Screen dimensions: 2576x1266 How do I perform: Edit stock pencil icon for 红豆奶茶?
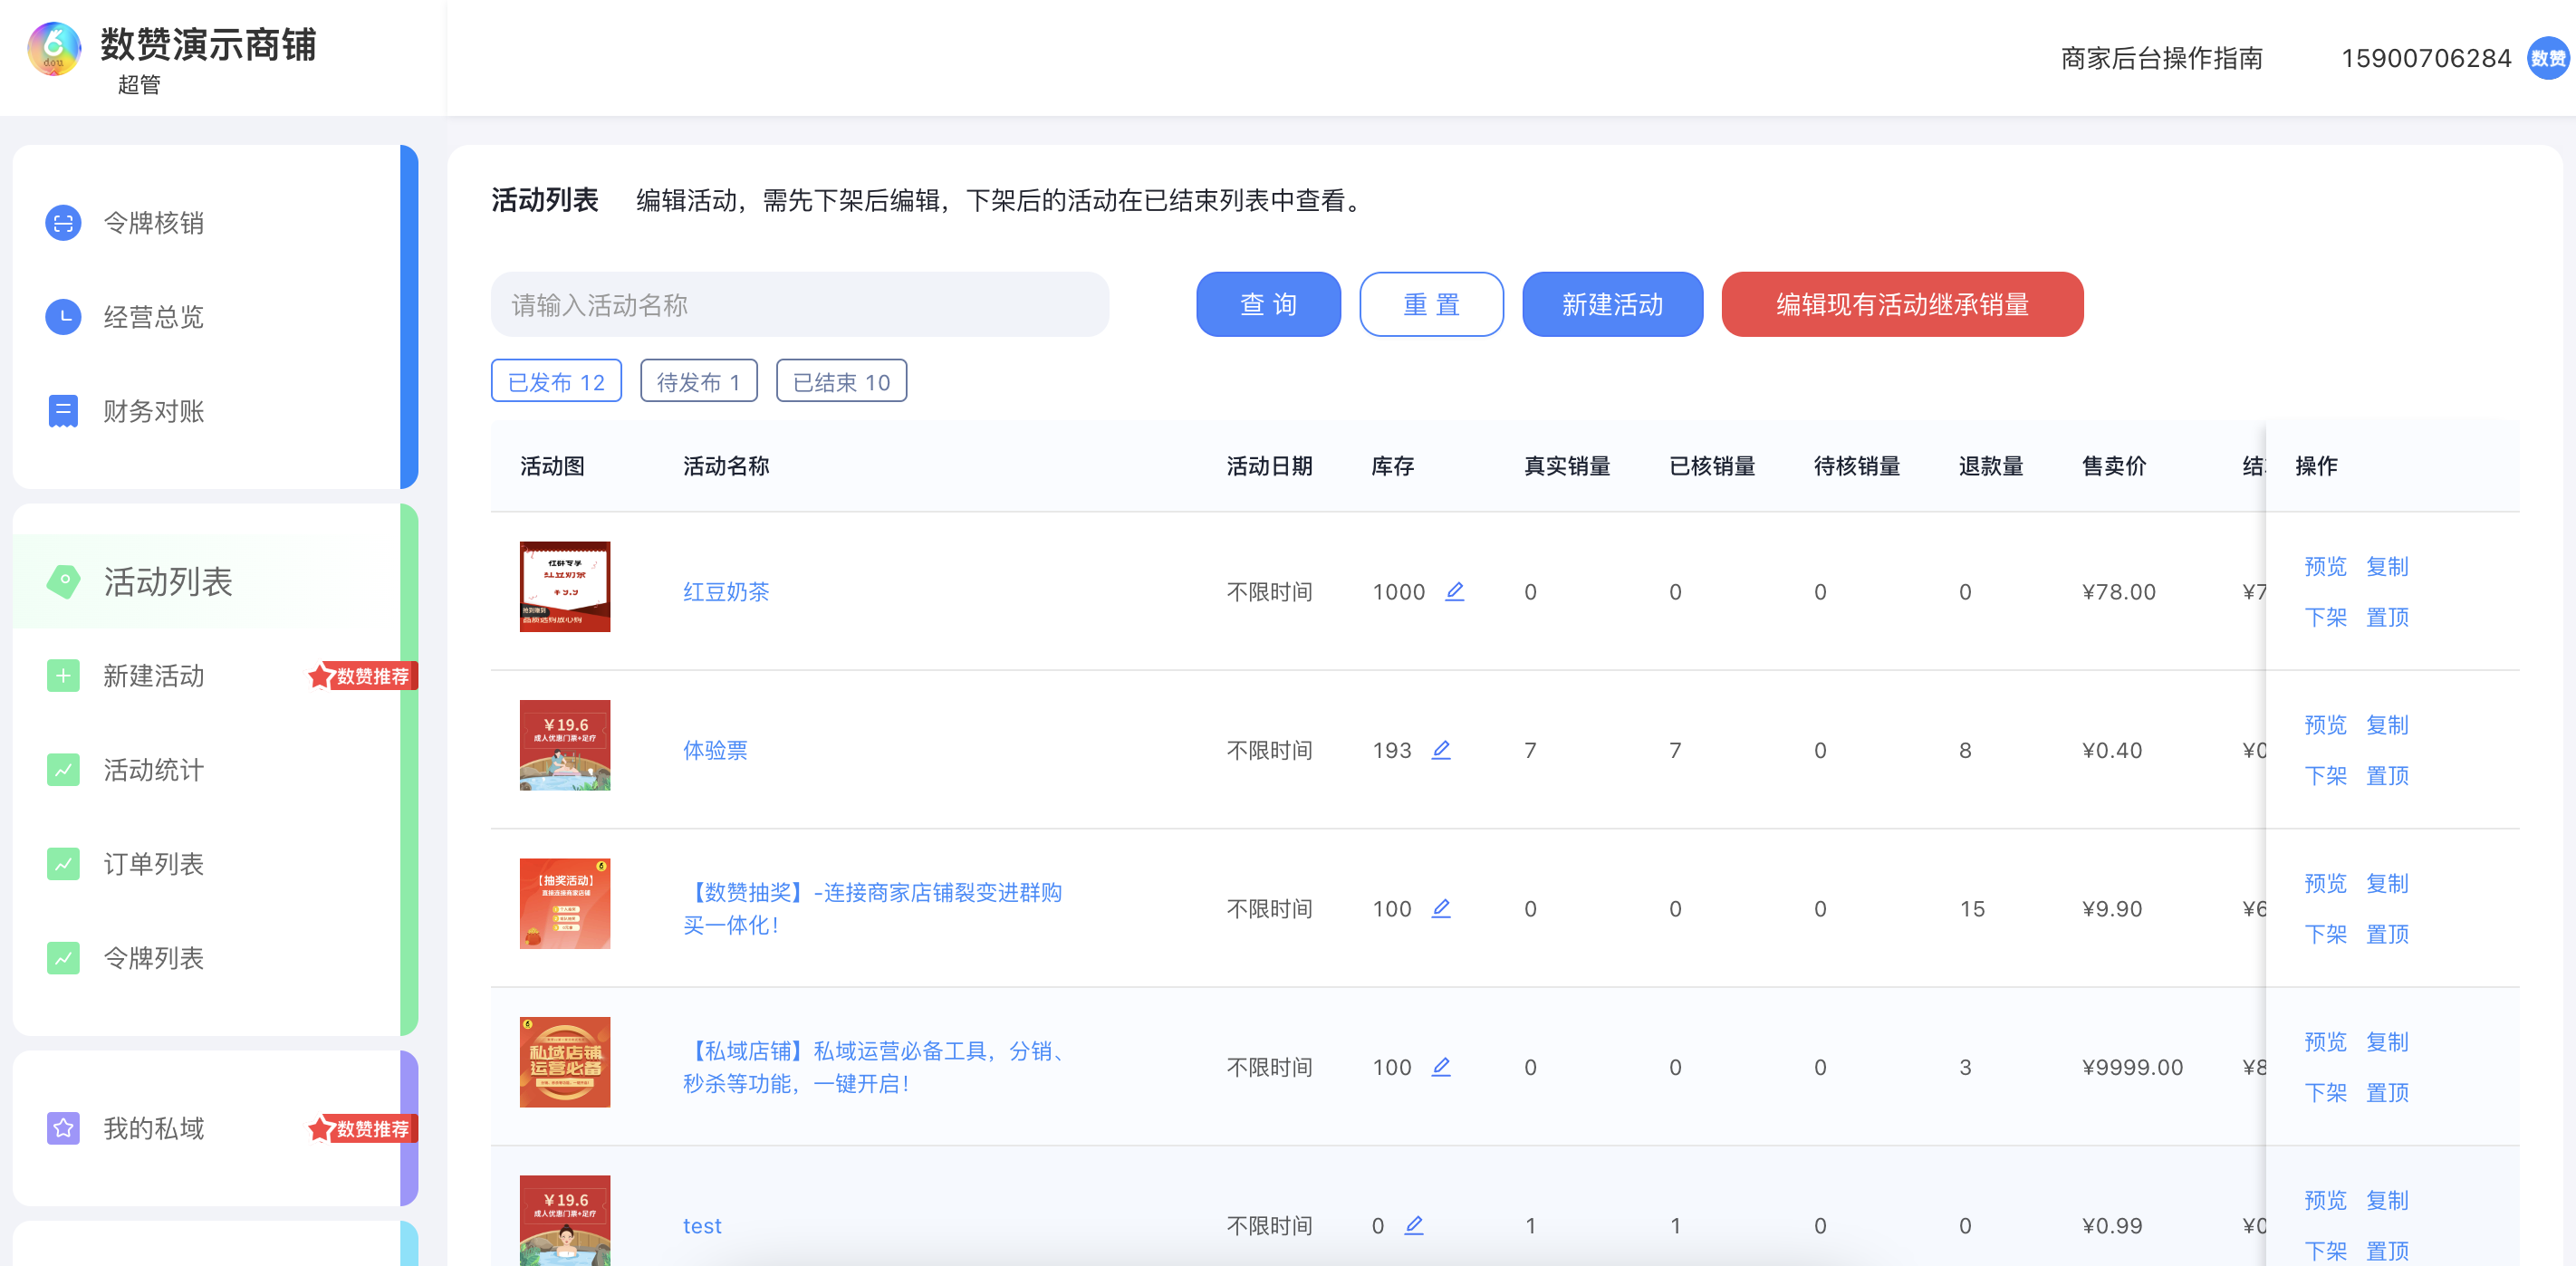[1455, 591]
